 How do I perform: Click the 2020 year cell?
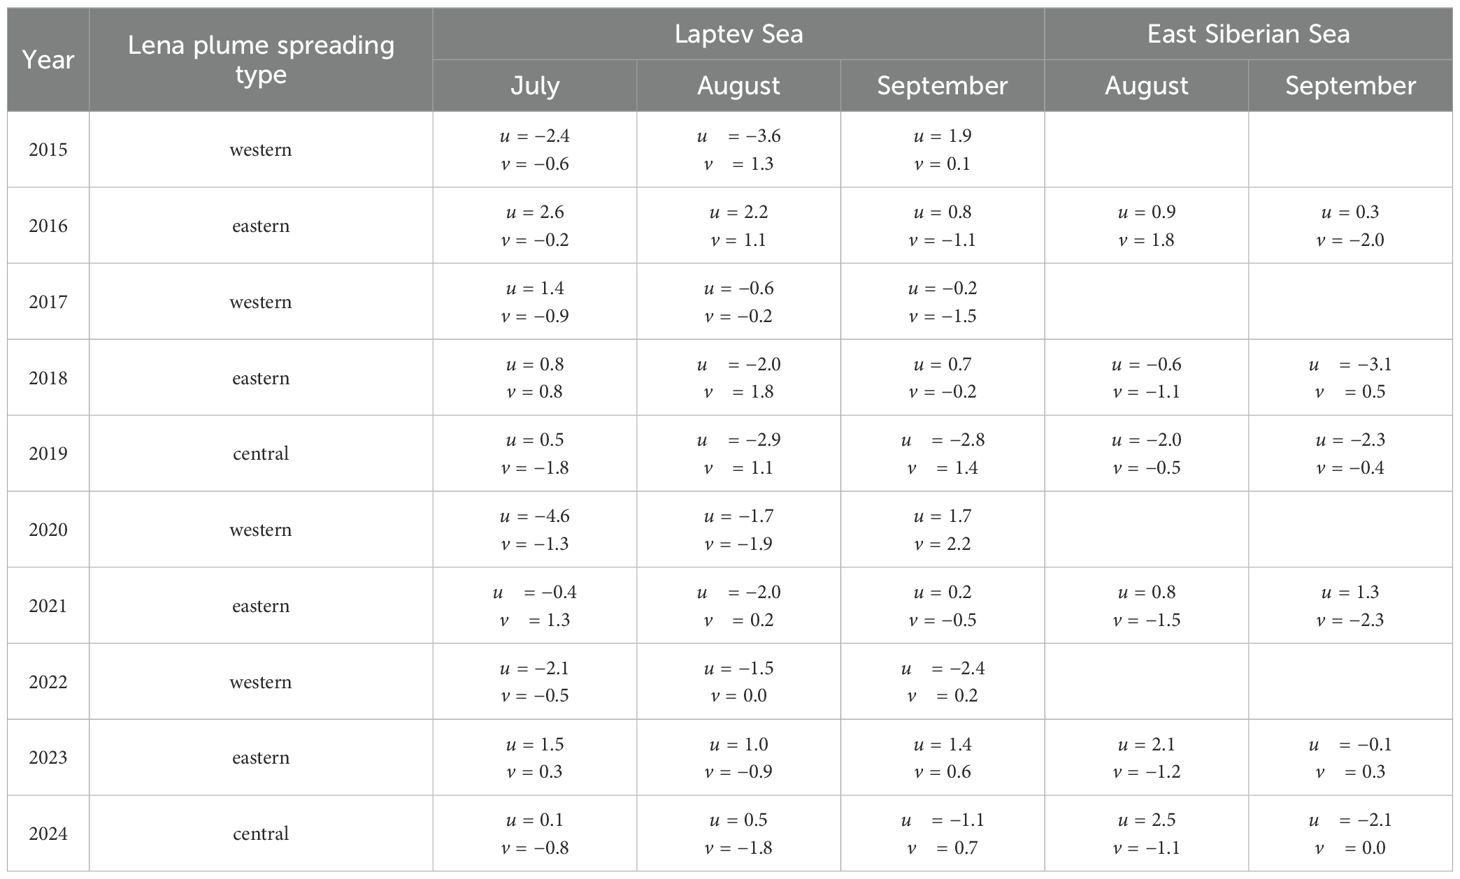click(x=48, y=530)
